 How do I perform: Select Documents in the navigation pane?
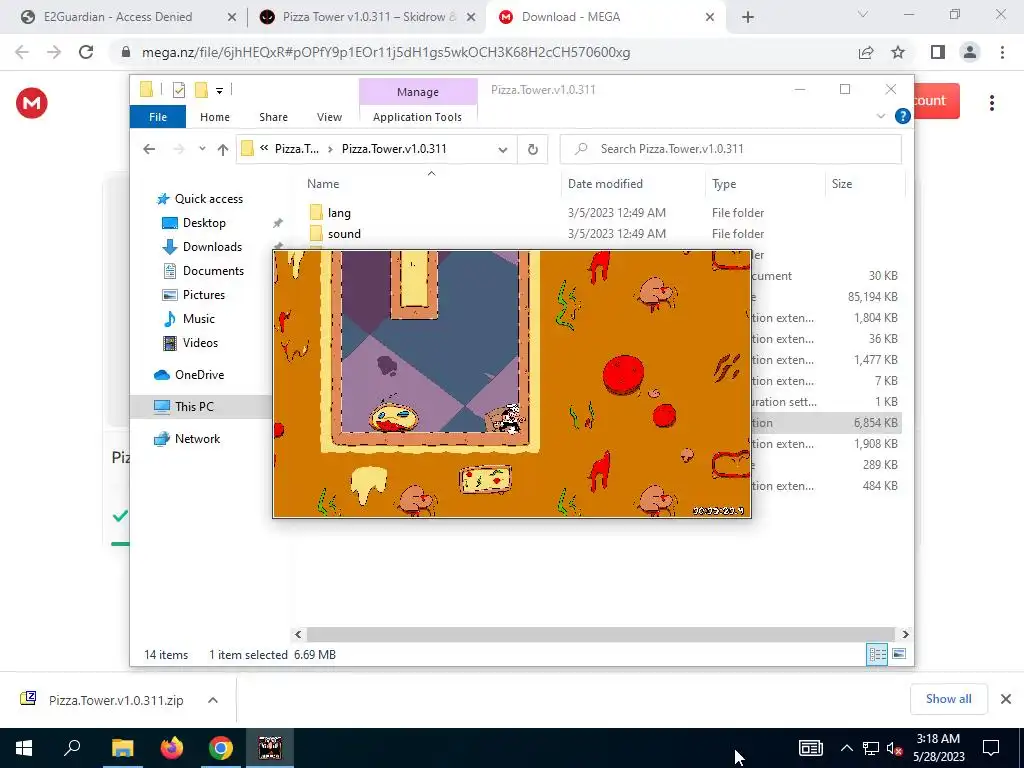coord(213,271)
